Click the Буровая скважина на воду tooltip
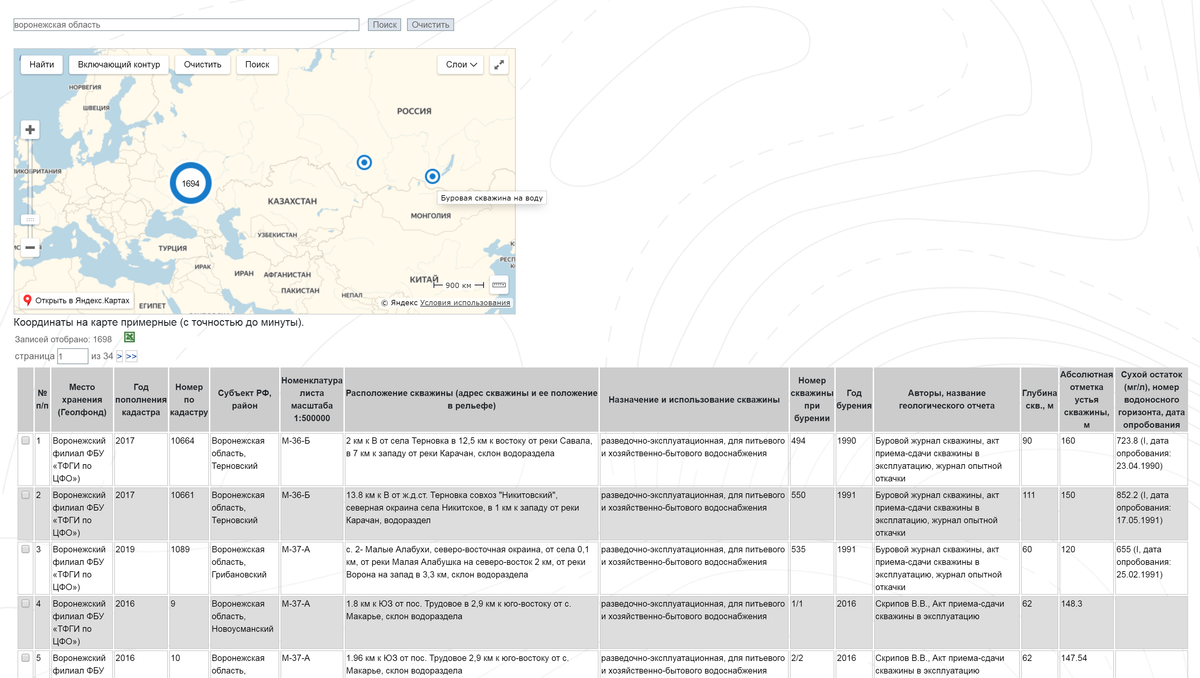The height and width of the screenshot is (678, 1200). 492,198
